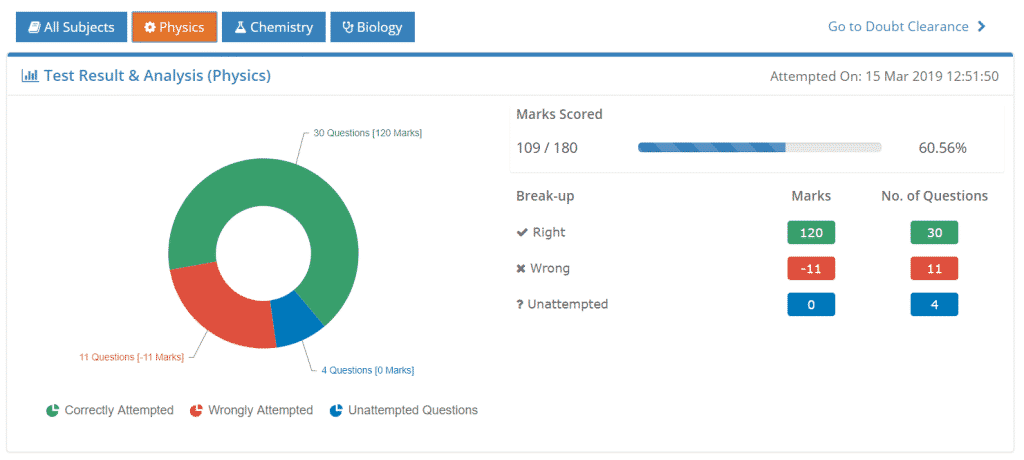This screenshot has width=1024, height=460.
Task: Click the bar chart icon beside Test Result
Action: (x=30, y=76)
